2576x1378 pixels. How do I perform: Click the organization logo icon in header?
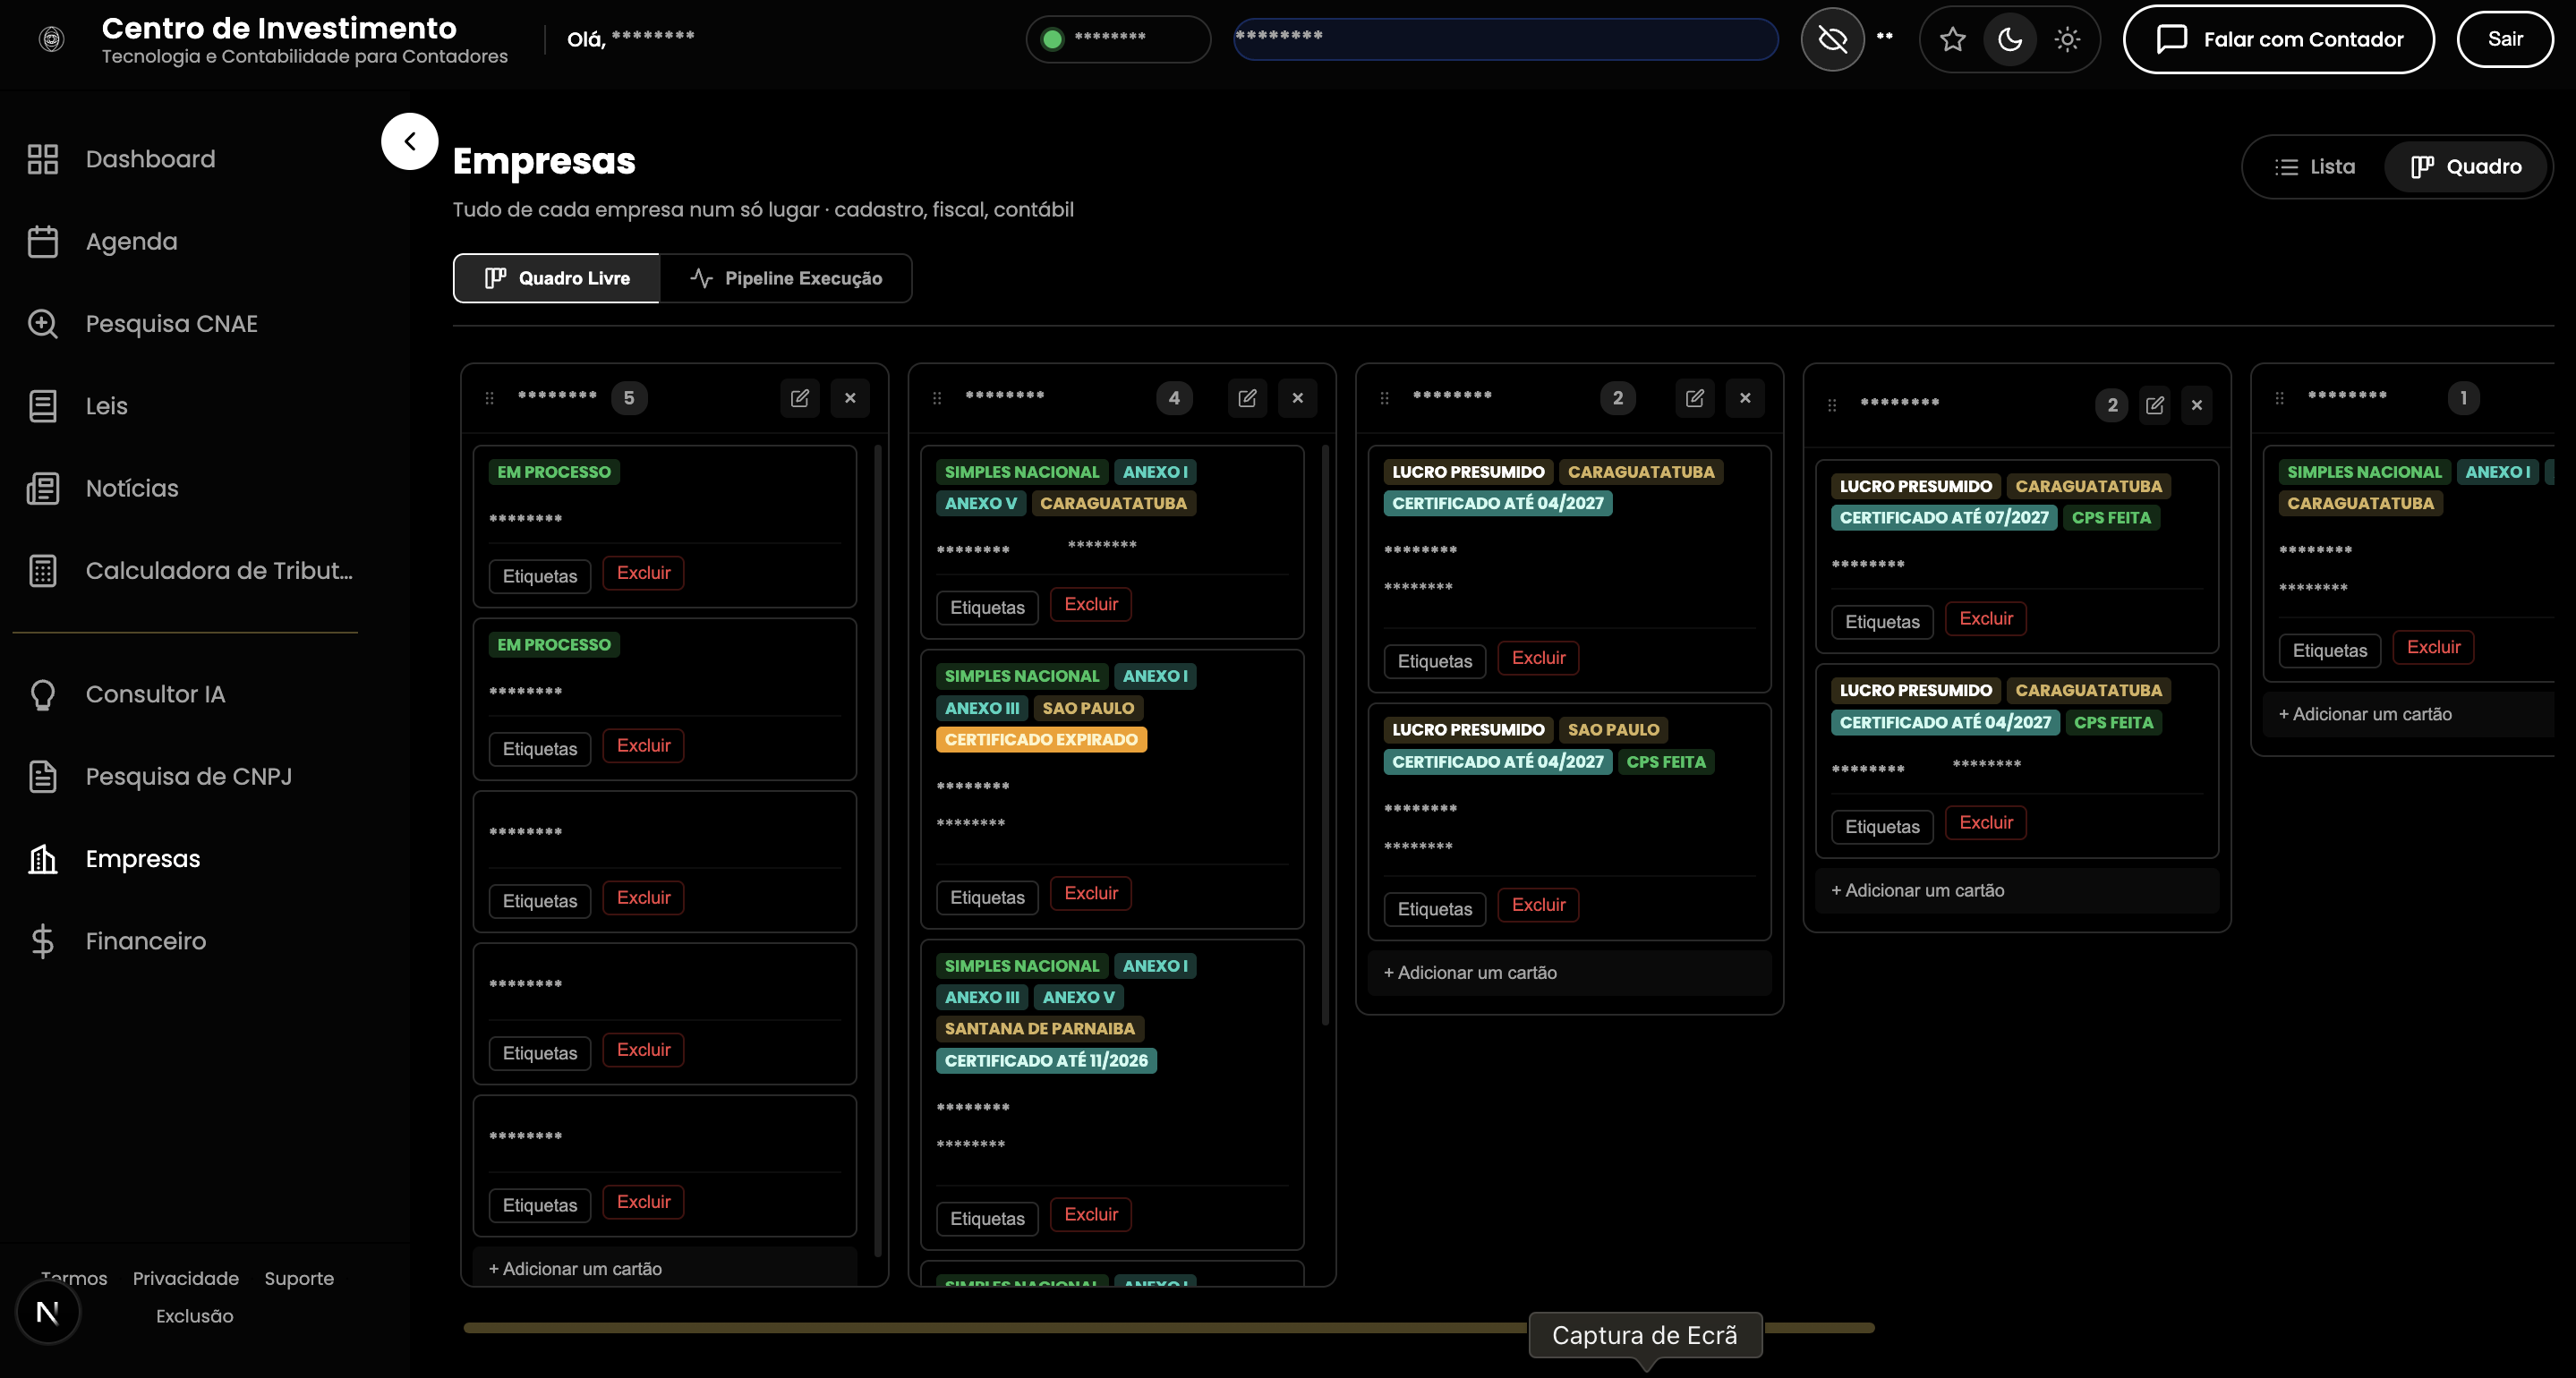pyautogui.click(x=51, y=39)
